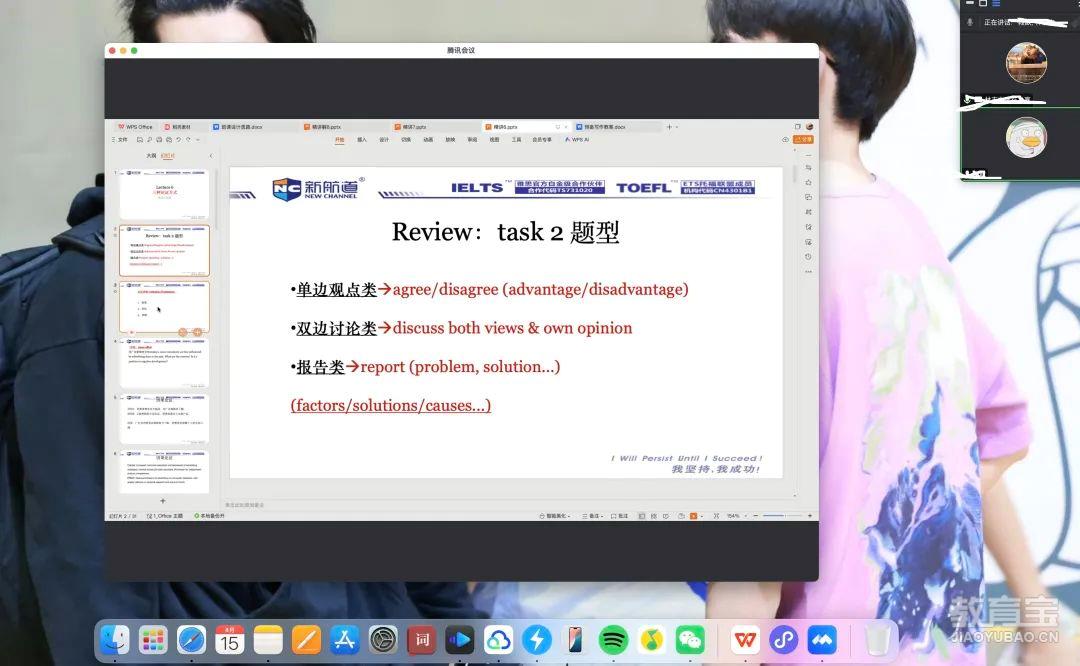1080x666 pixels.
Task: Click zoom out minus button
Action: [x=756, y=516]
